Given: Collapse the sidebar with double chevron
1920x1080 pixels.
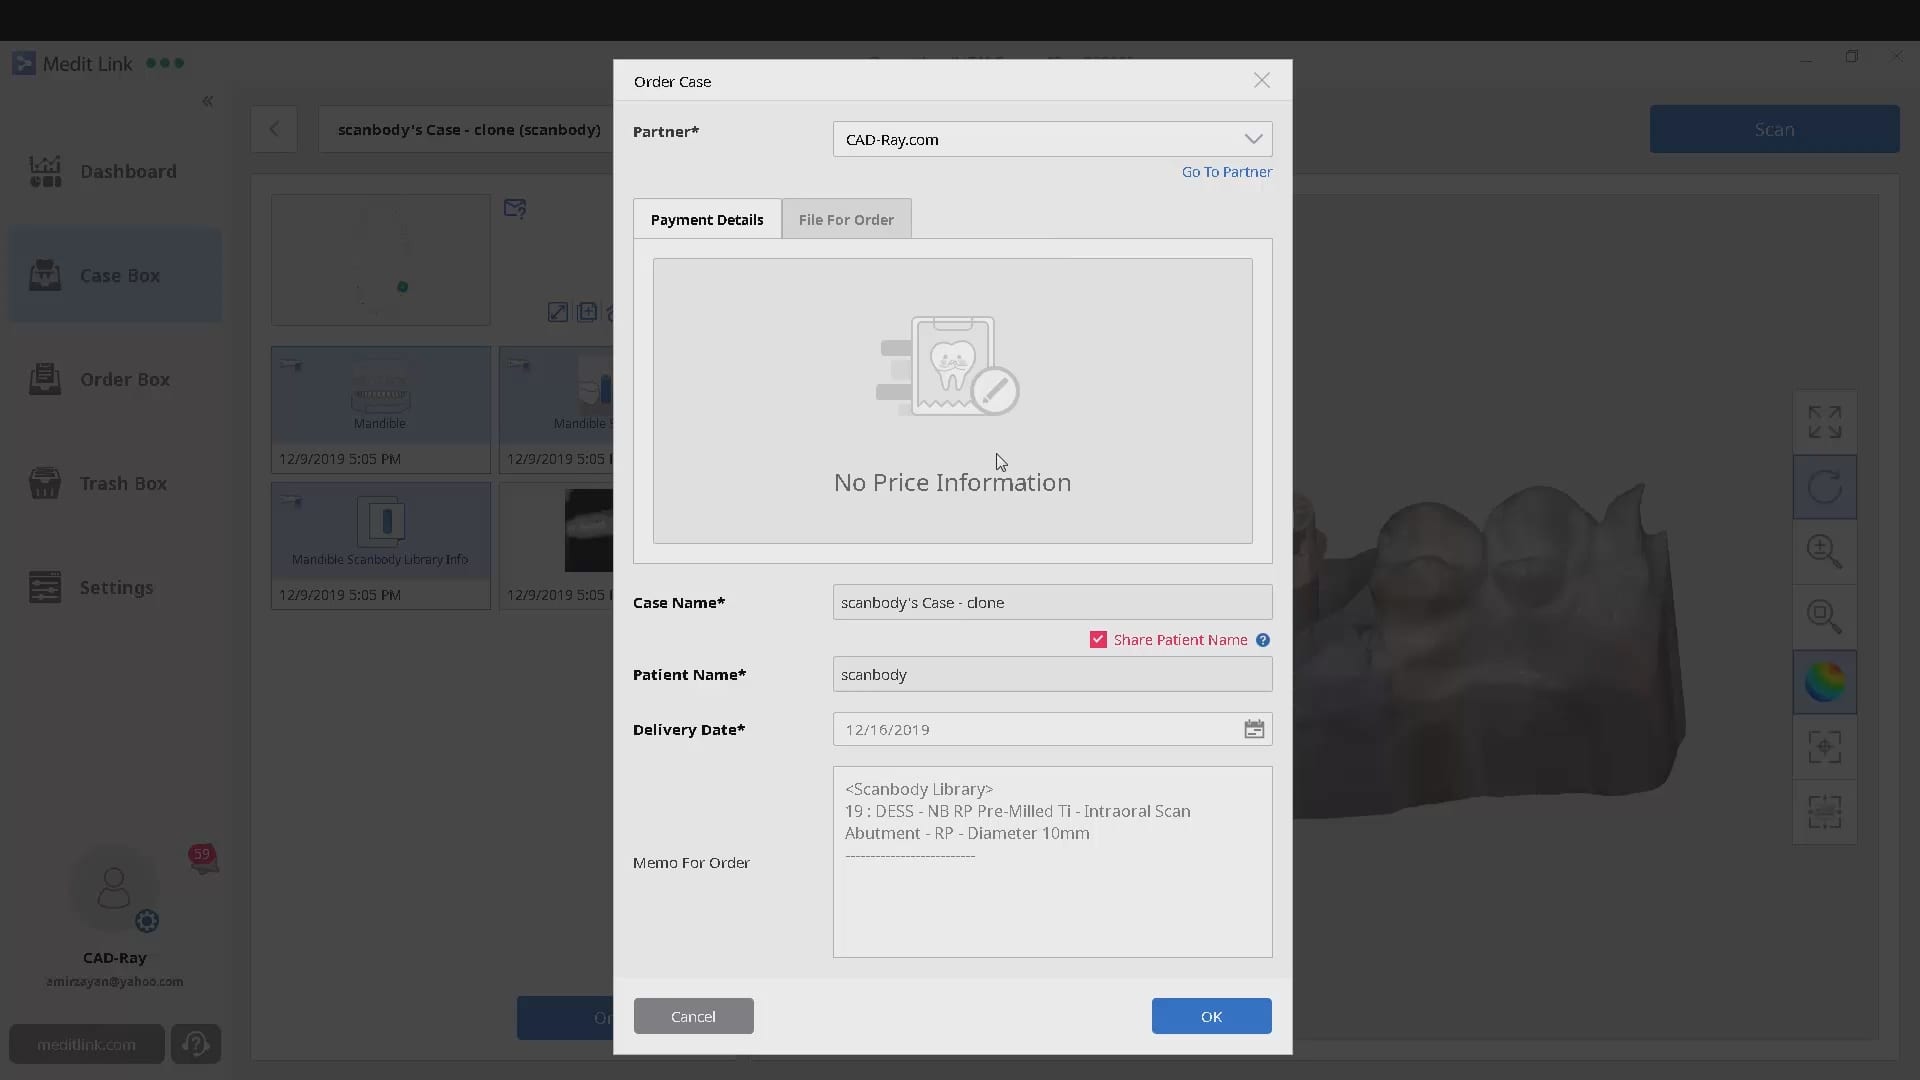Looking at the screenshot, I should [x=208, y=101].
